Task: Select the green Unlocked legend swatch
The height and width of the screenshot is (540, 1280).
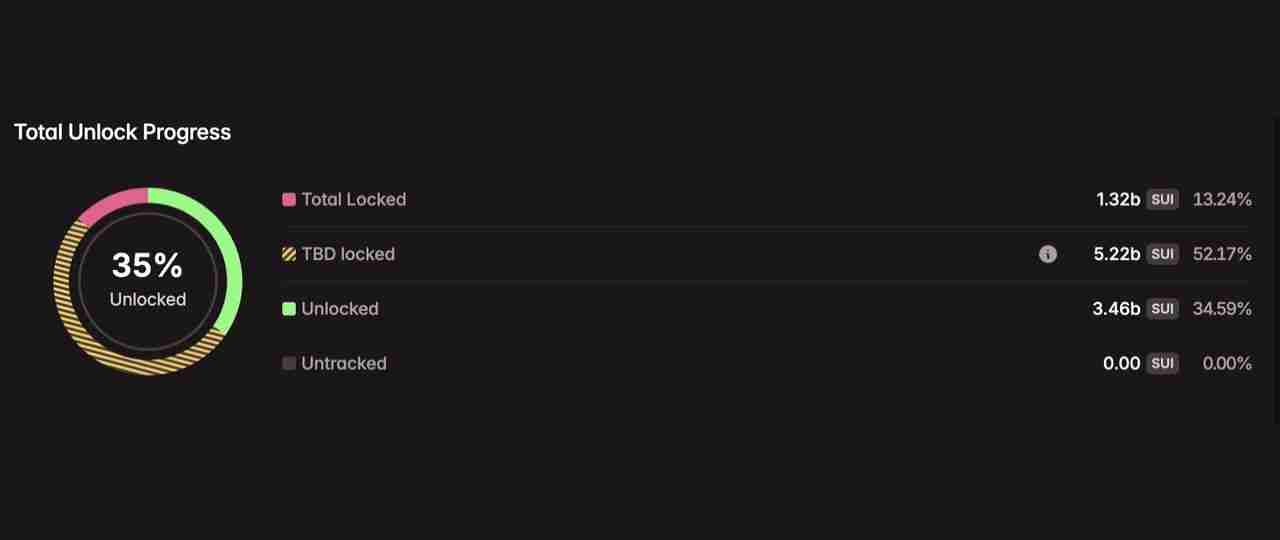Action: click(x=289, y=309)
